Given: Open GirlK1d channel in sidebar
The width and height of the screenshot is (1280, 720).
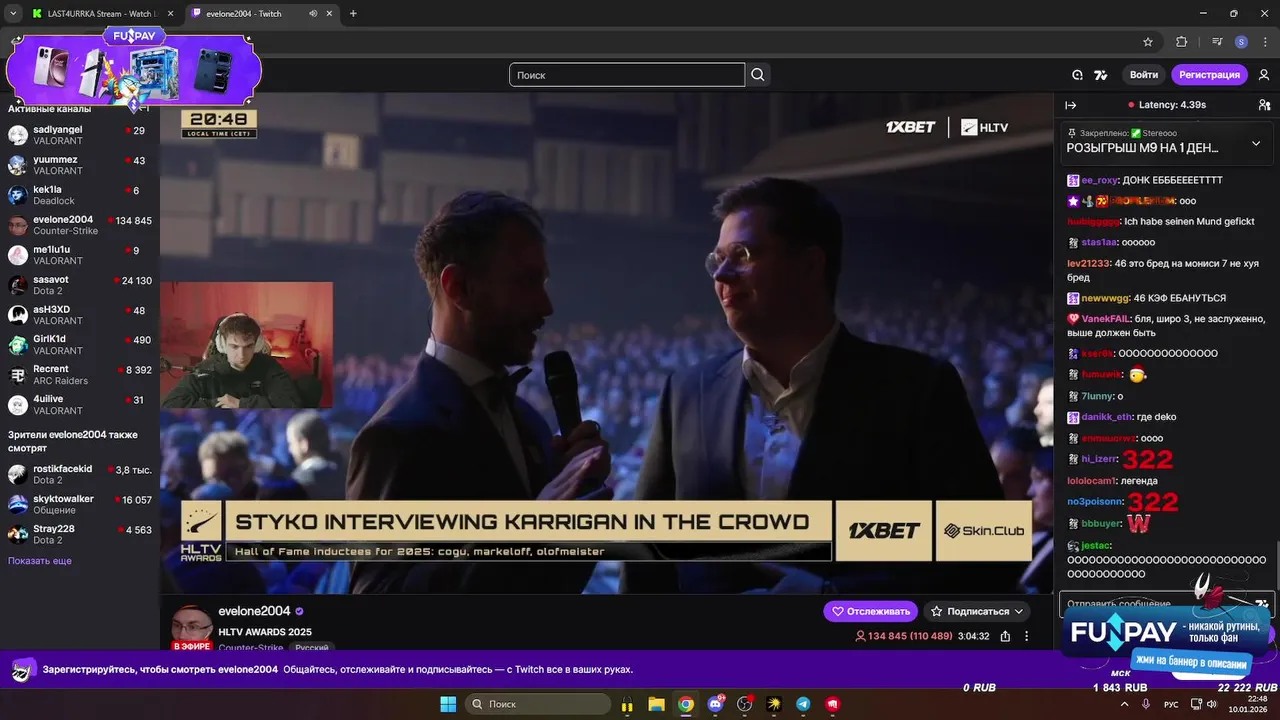Looking at the screenshot, I should click(x=80, y=345).
